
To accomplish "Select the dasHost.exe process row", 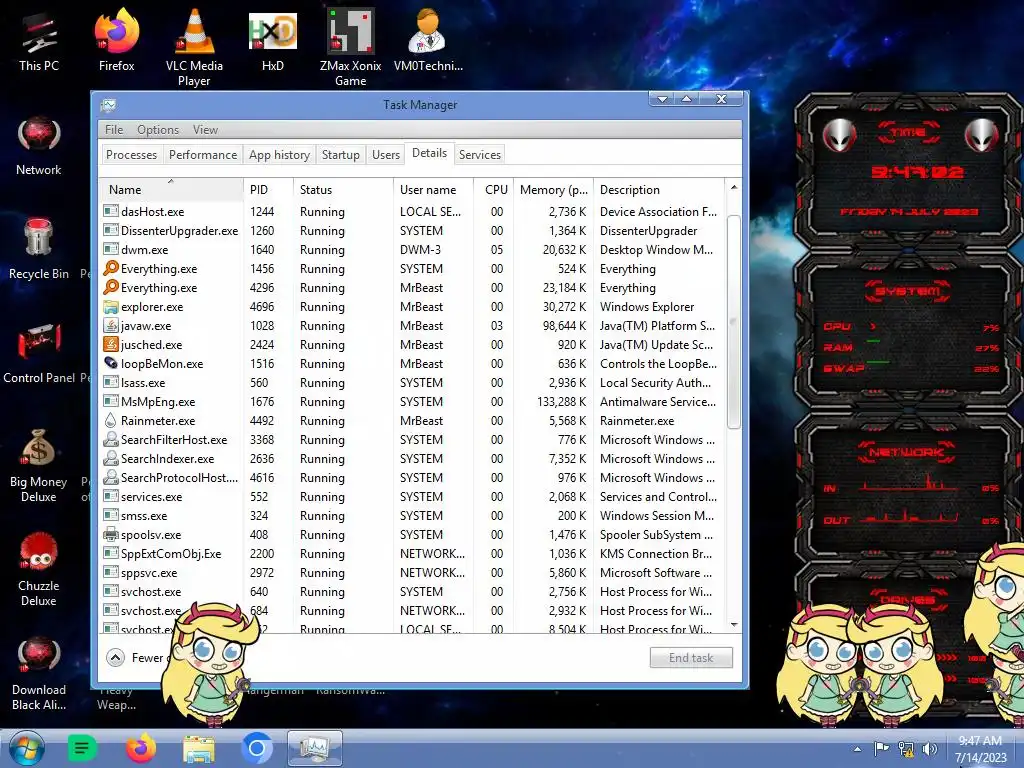I will point(411,212).
